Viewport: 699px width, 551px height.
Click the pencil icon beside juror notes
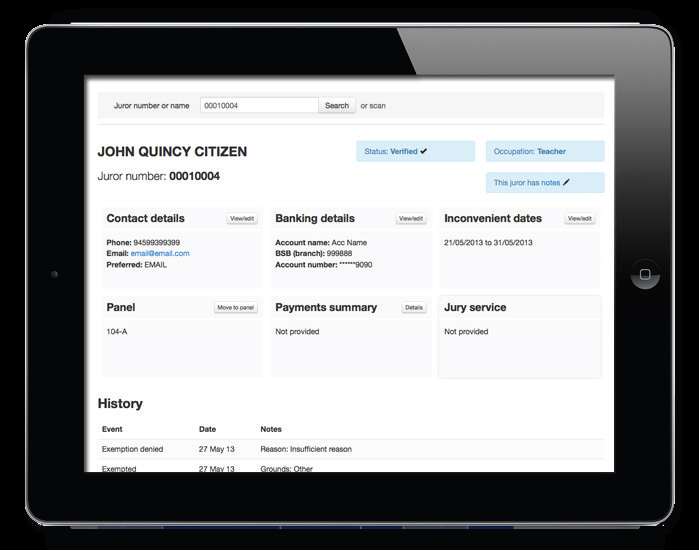(x=567, y=183)
